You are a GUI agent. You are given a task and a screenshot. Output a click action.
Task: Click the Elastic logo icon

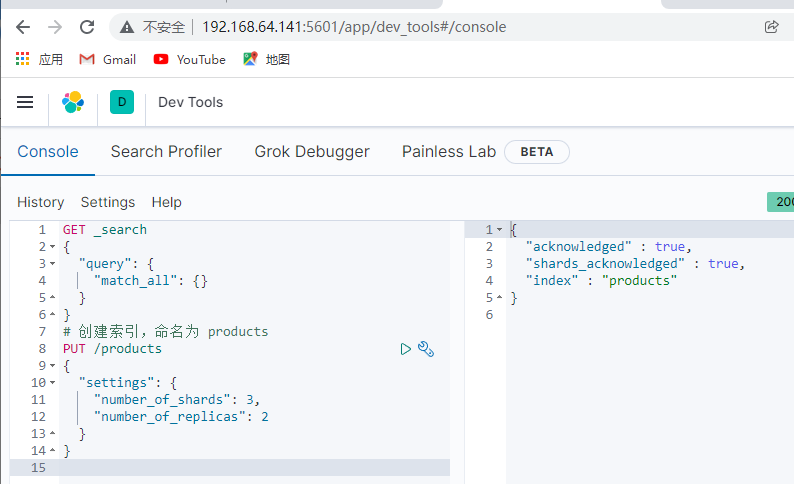tap(73, 102)
